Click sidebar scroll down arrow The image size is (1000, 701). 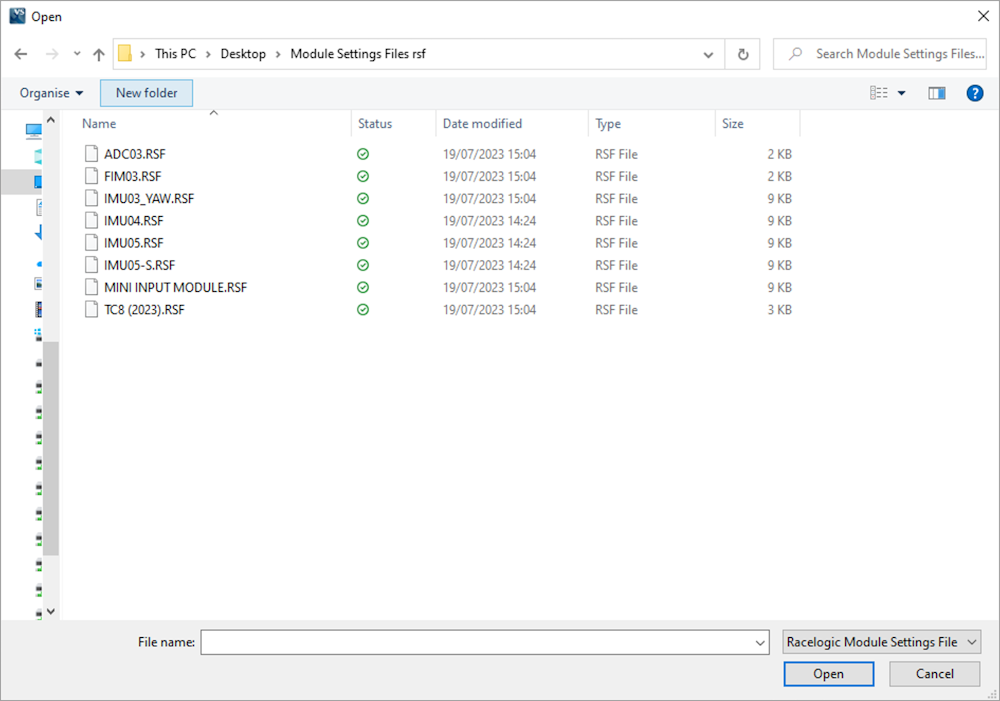(51, 611)
